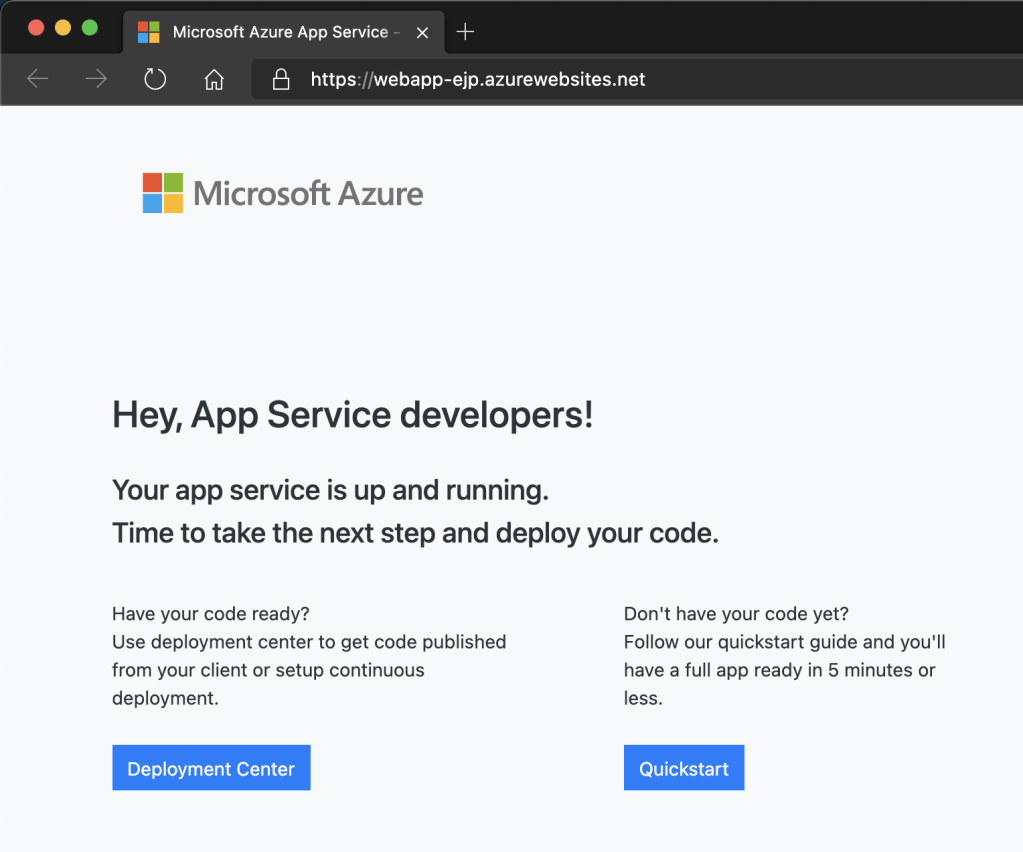Reload the current page
Viewport: 1023px width, 852px height.
[x=155, y=79]
